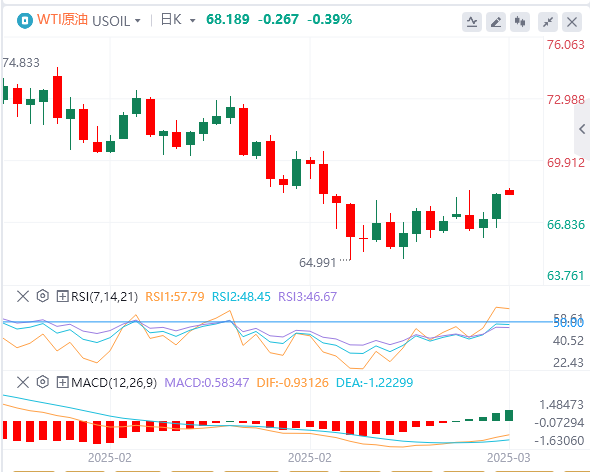The height and width of the screenshot is (472, 590).
Task: Click the RSI1:57.79 value
Action: pos(175,297)
